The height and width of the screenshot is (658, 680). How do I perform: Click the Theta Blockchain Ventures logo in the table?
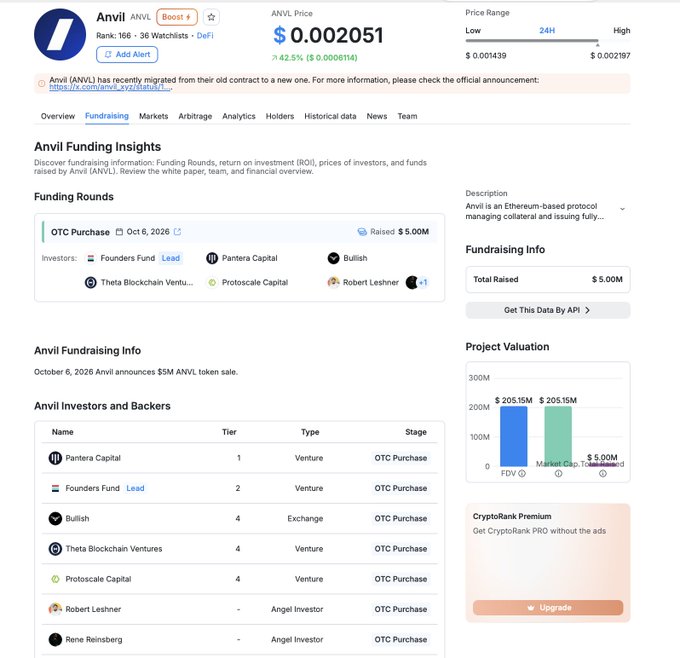55,549
